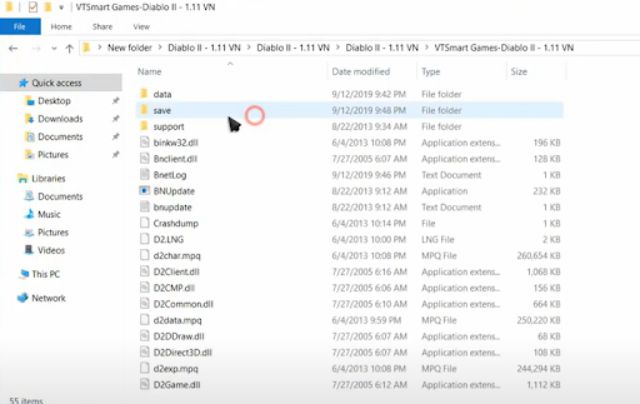Viewport: 640px width, 404px height.
Task: Open Pictures under Quick access
Action: pos(53,155)
